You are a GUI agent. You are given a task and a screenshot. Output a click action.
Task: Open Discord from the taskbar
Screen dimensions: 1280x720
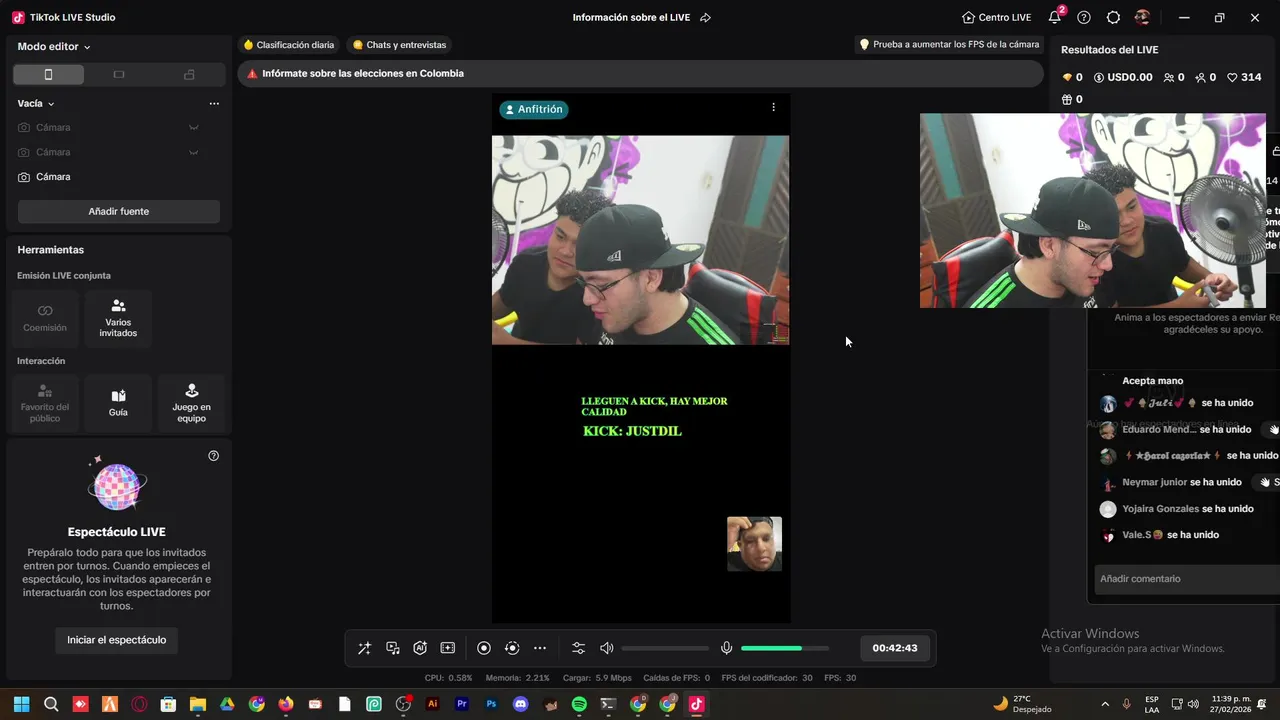(x=520, y=704)
